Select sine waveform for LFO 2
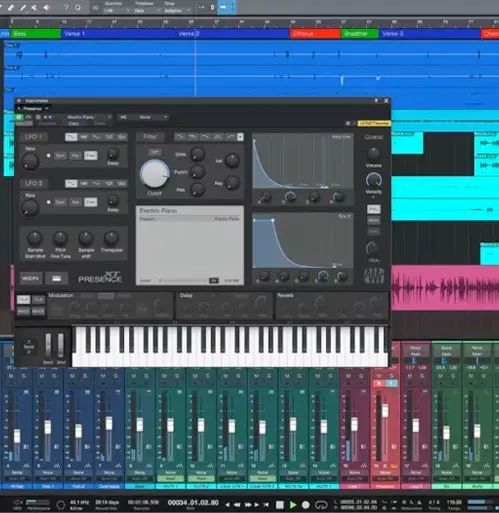 point(71,184)
